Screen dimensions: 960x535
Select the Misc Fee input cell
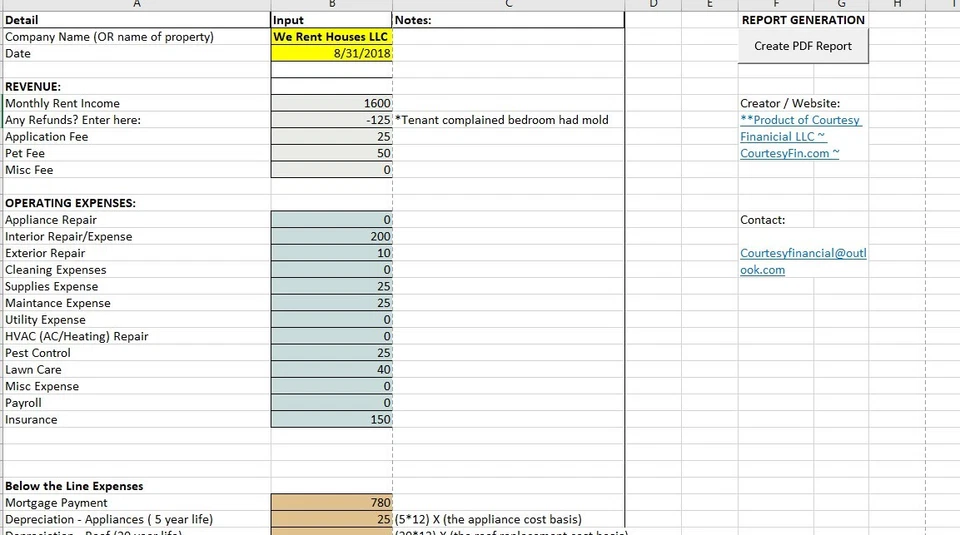click(x=331, y=170)
